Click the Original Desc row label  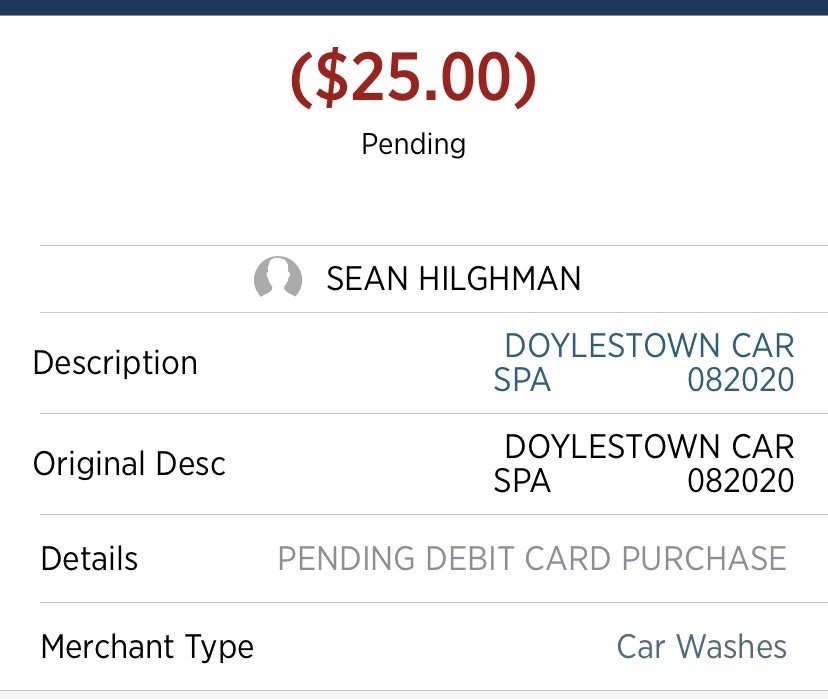coord(129,464)
